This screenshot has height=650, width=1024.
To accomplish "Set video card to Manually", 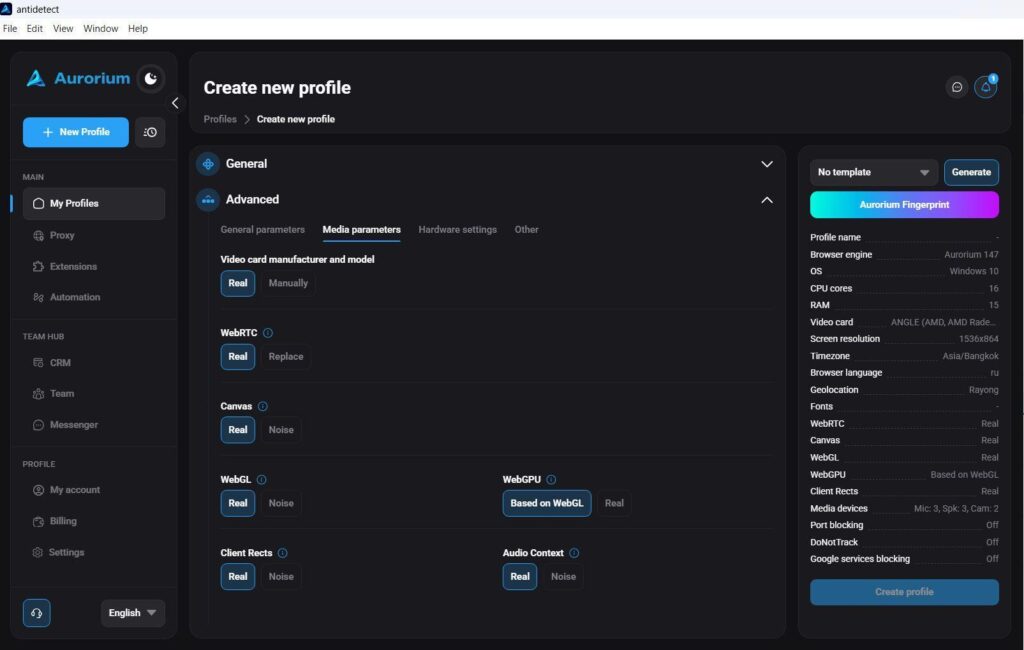I will (288, 284).
